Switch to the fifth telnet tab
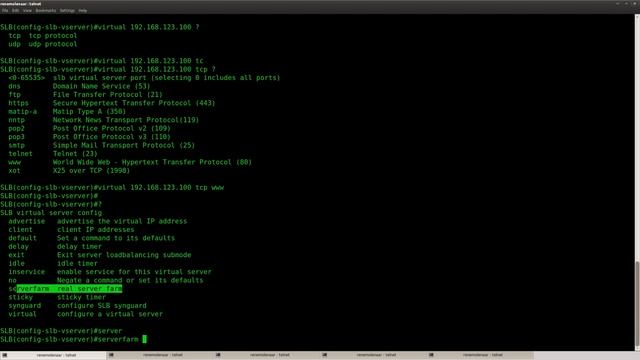Screen dimensions: 640x360 pos(481,356)
